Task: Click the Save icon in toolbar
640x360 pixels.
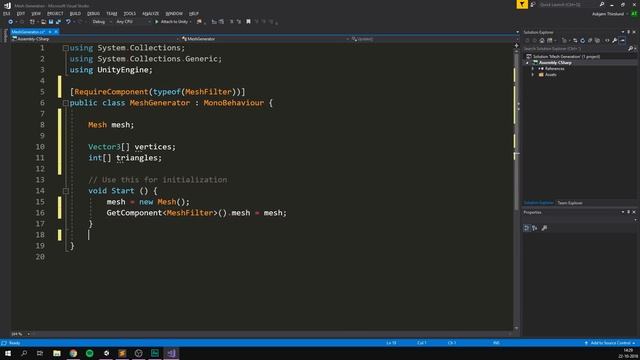Action: pyautogui.click(x=51, y=22)
